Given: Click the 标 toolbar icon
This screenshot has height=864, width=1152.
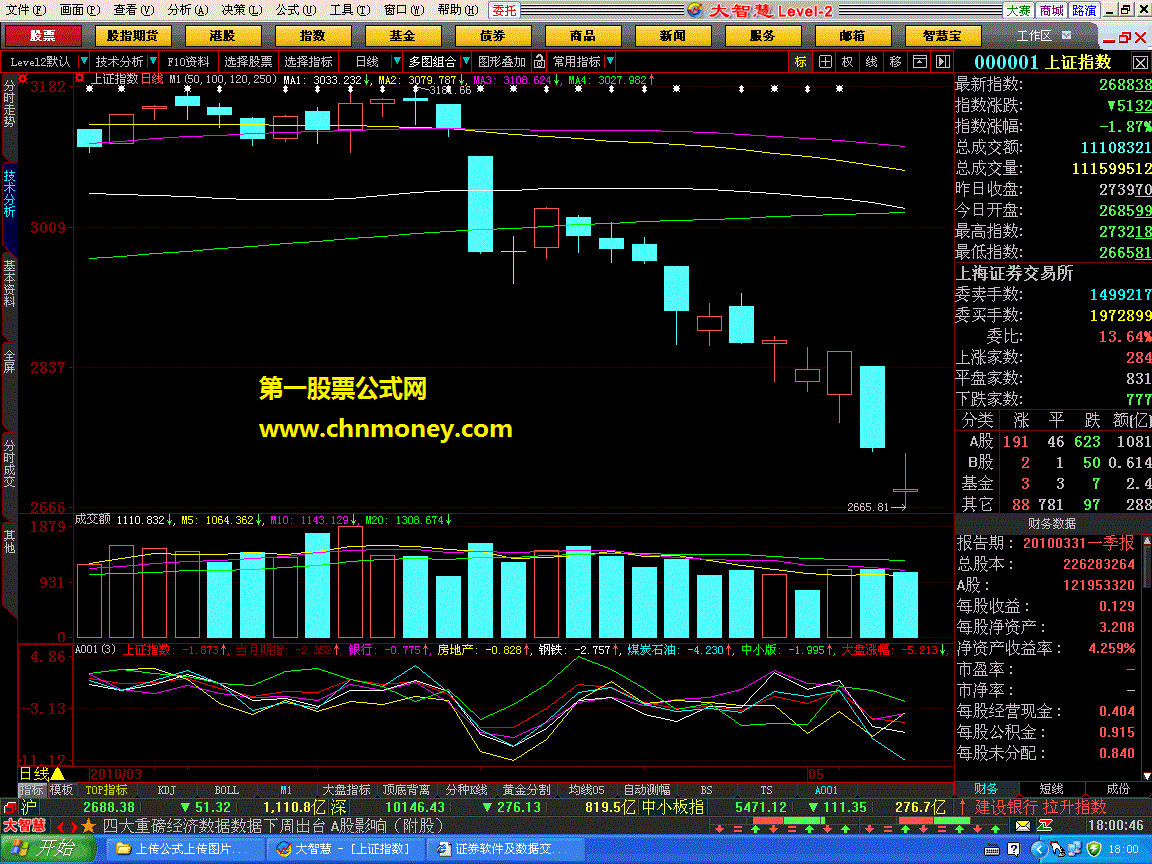Looking at the screenshot, I should click(x=801, y=62).
